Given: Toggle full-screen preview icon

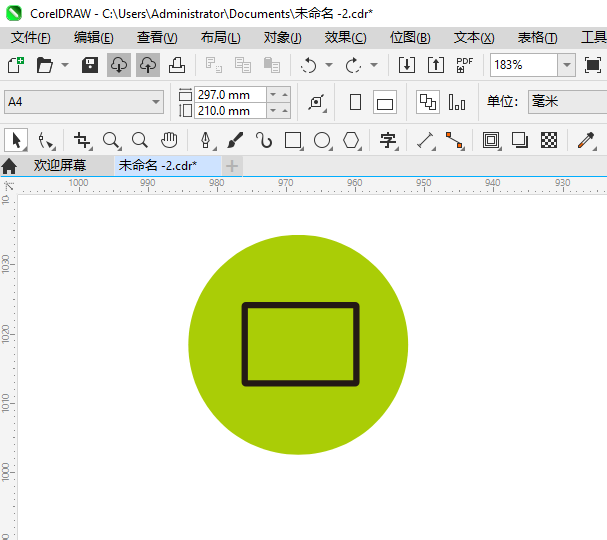Looking at the screenshot, I should click(593, 65).
